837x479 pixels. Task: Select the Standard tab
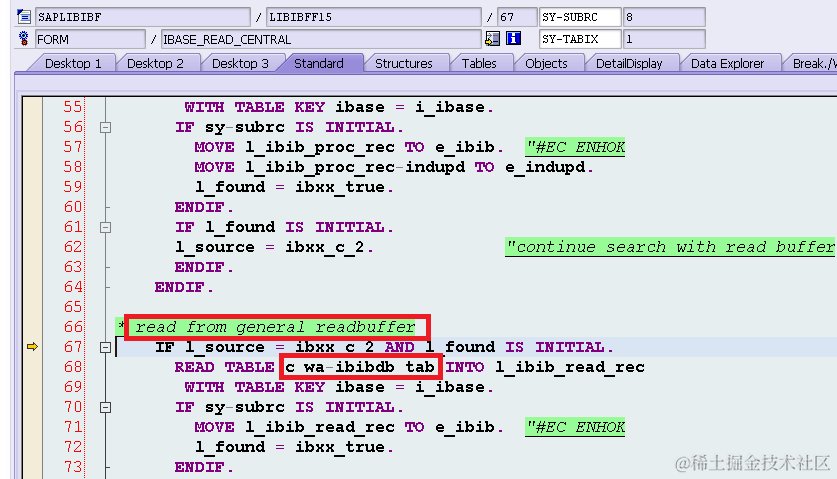pyautogui.click(x=319, y=64)
